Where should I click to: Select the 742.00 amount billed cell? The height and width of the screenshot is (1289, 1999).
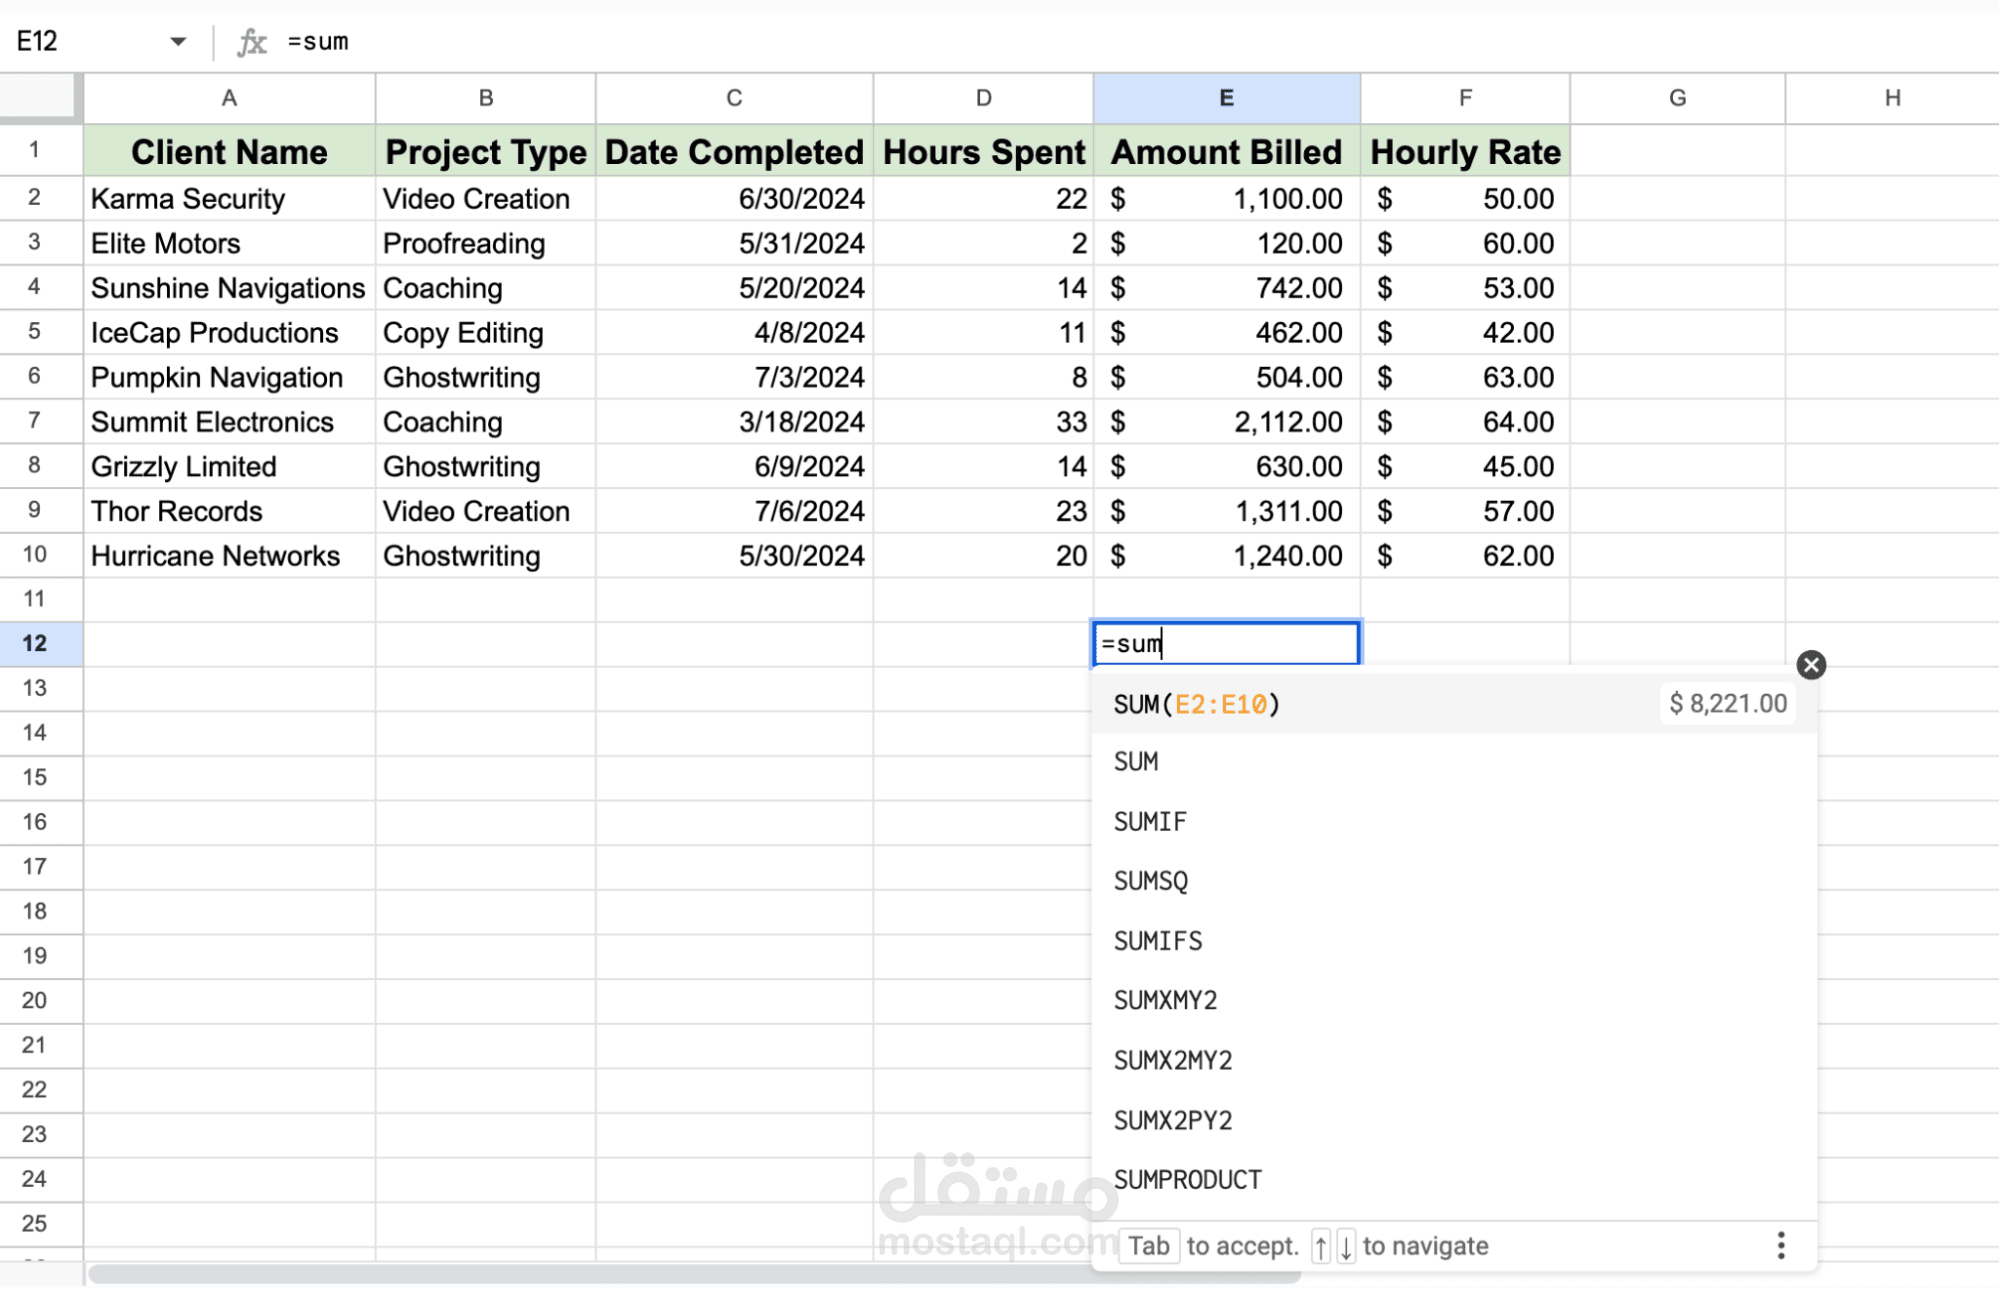[1227, 288]
